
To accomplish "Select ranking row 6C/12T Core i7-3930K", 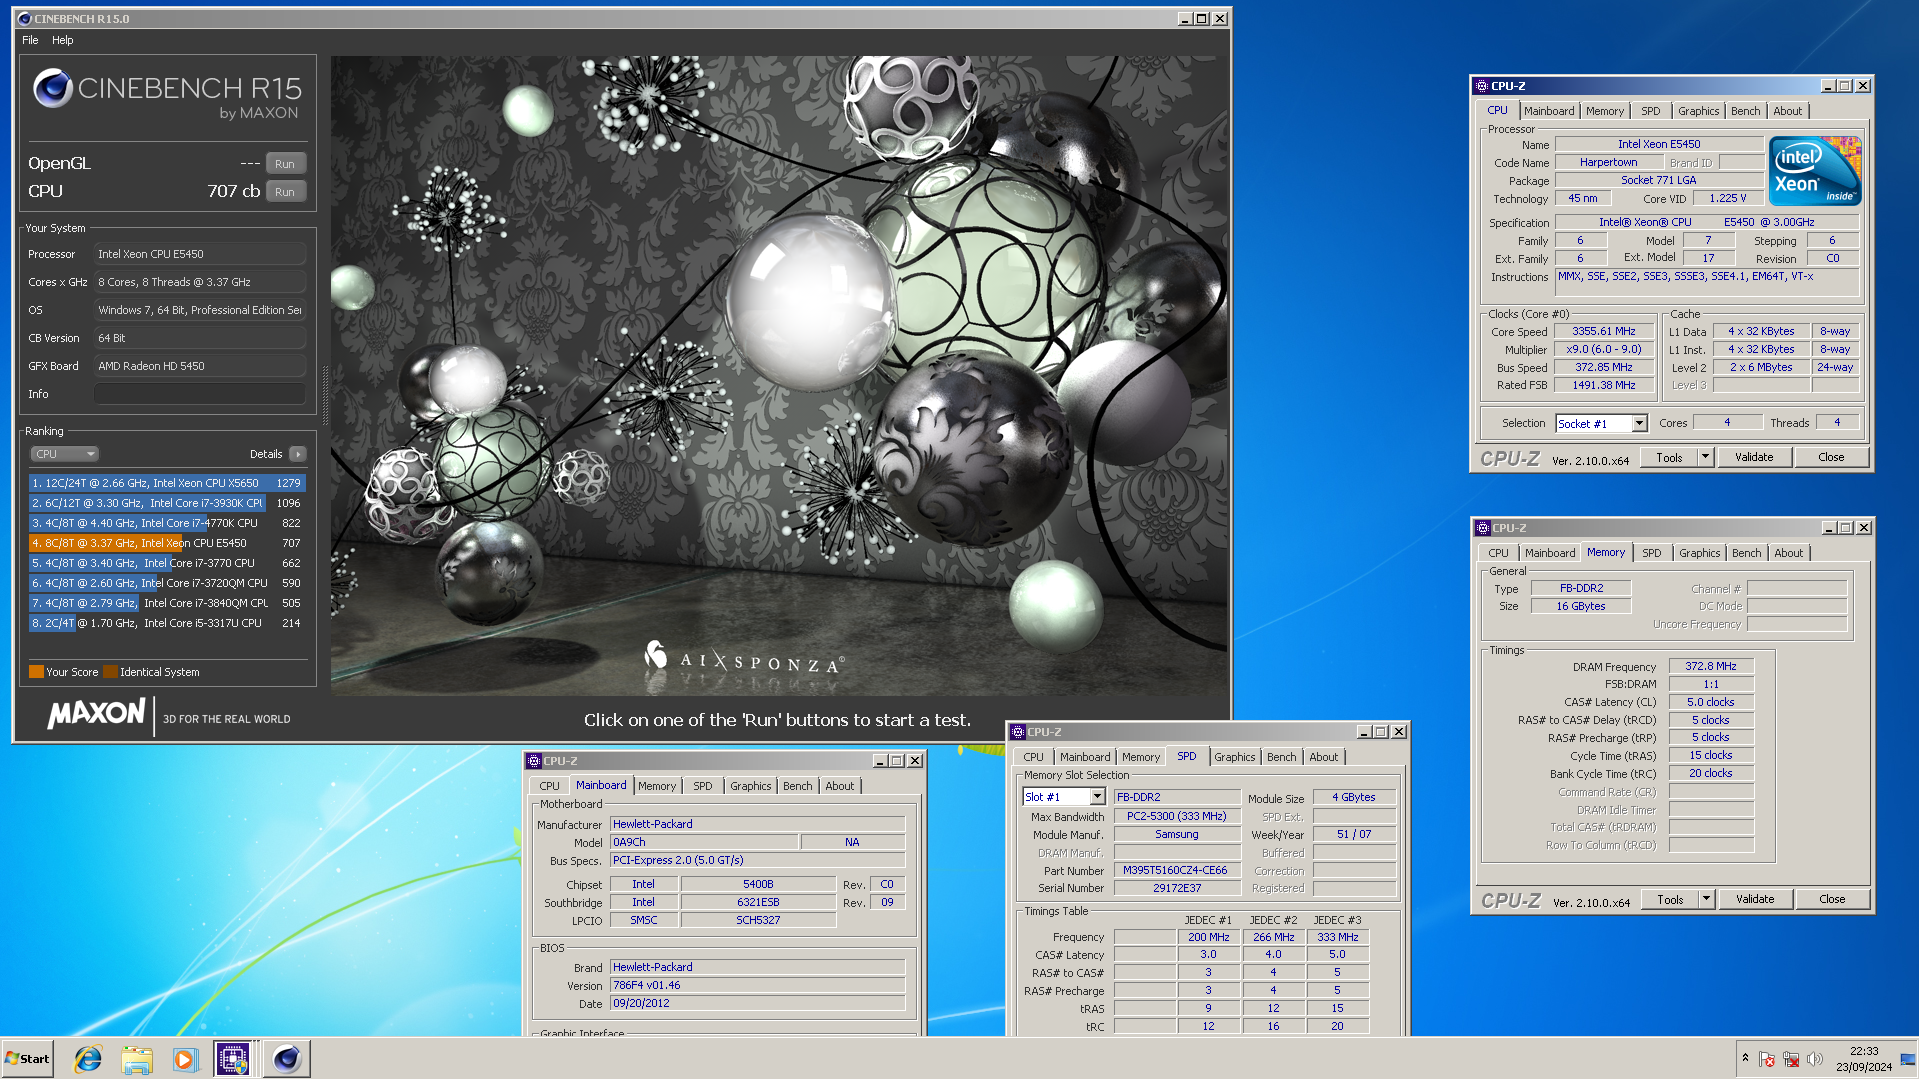I will 167,503.
